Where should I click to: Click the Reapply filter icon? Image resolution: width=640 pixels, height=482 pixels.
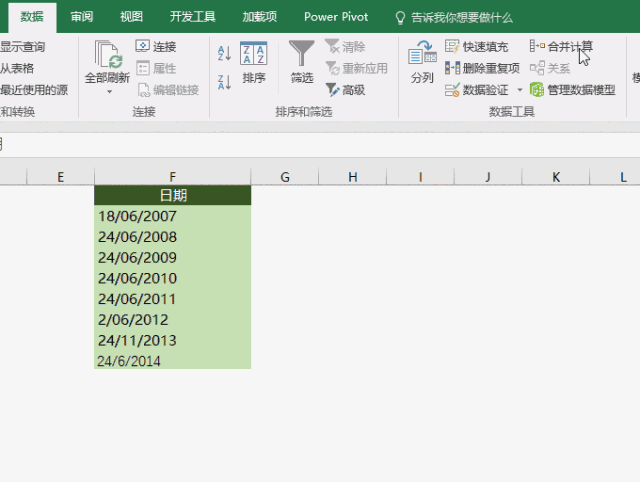click(x=333, y=68)
